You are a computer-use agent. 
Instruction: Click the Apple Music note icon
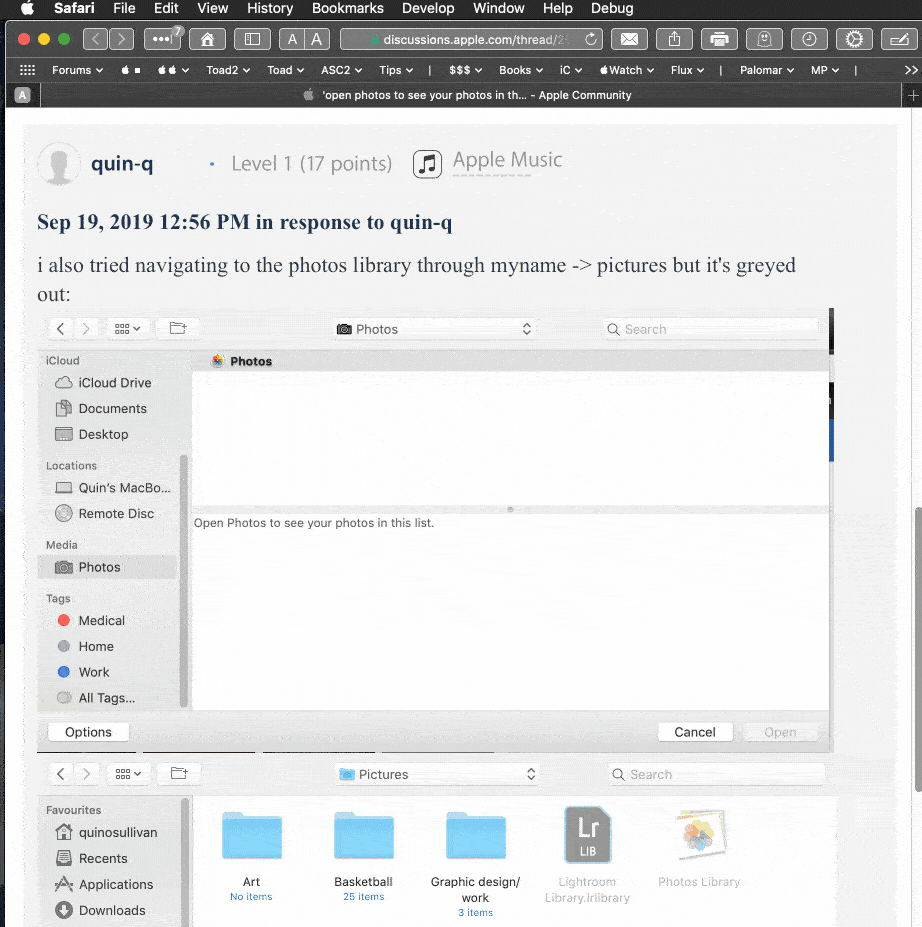click(427, 164)
